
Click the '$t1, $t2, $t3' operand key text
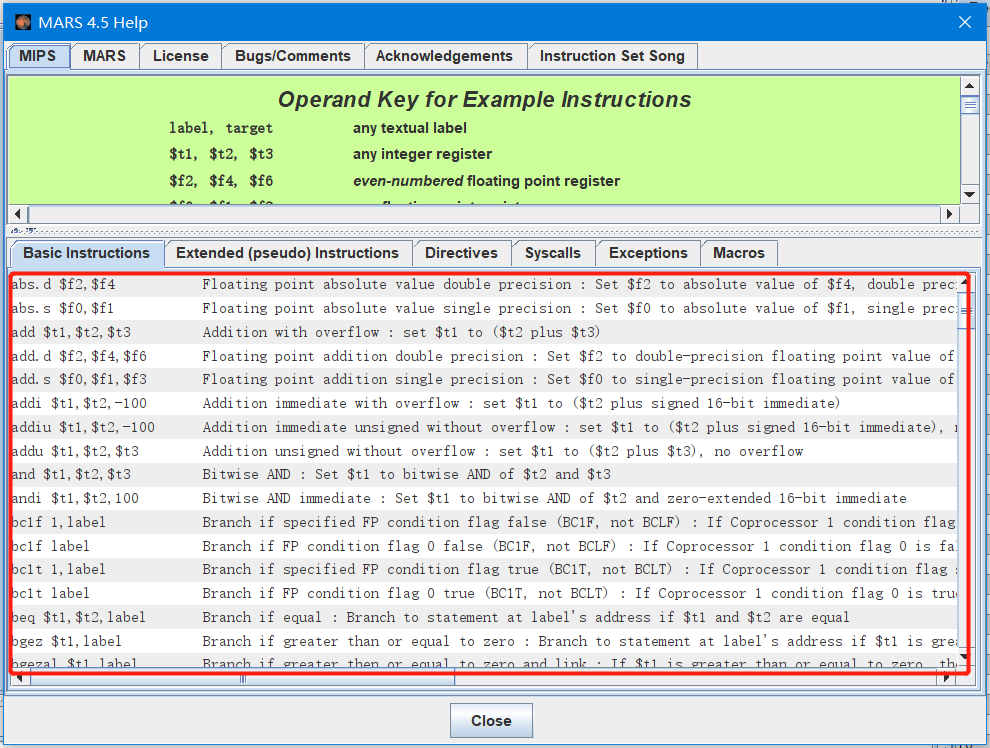coord(221,155)
